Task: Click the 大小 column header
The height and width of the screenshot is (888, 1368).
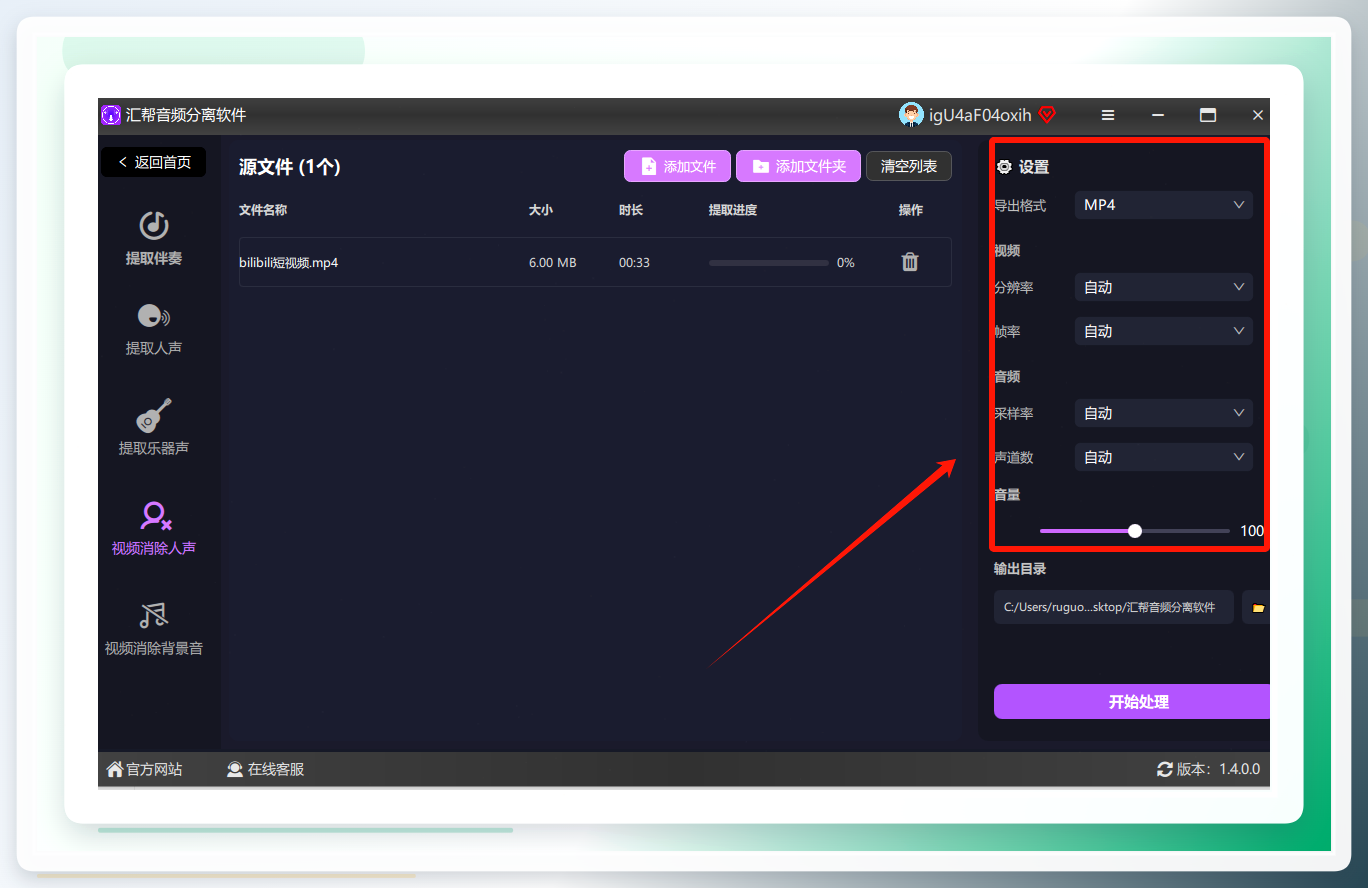Action: (541, 210)
